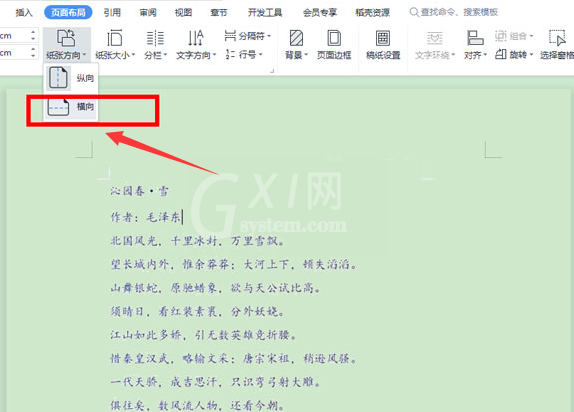Viewport: 574px width, 412px height.
Task: Expand the 分栏 dropdown arrow
Action: click(165, 55)
